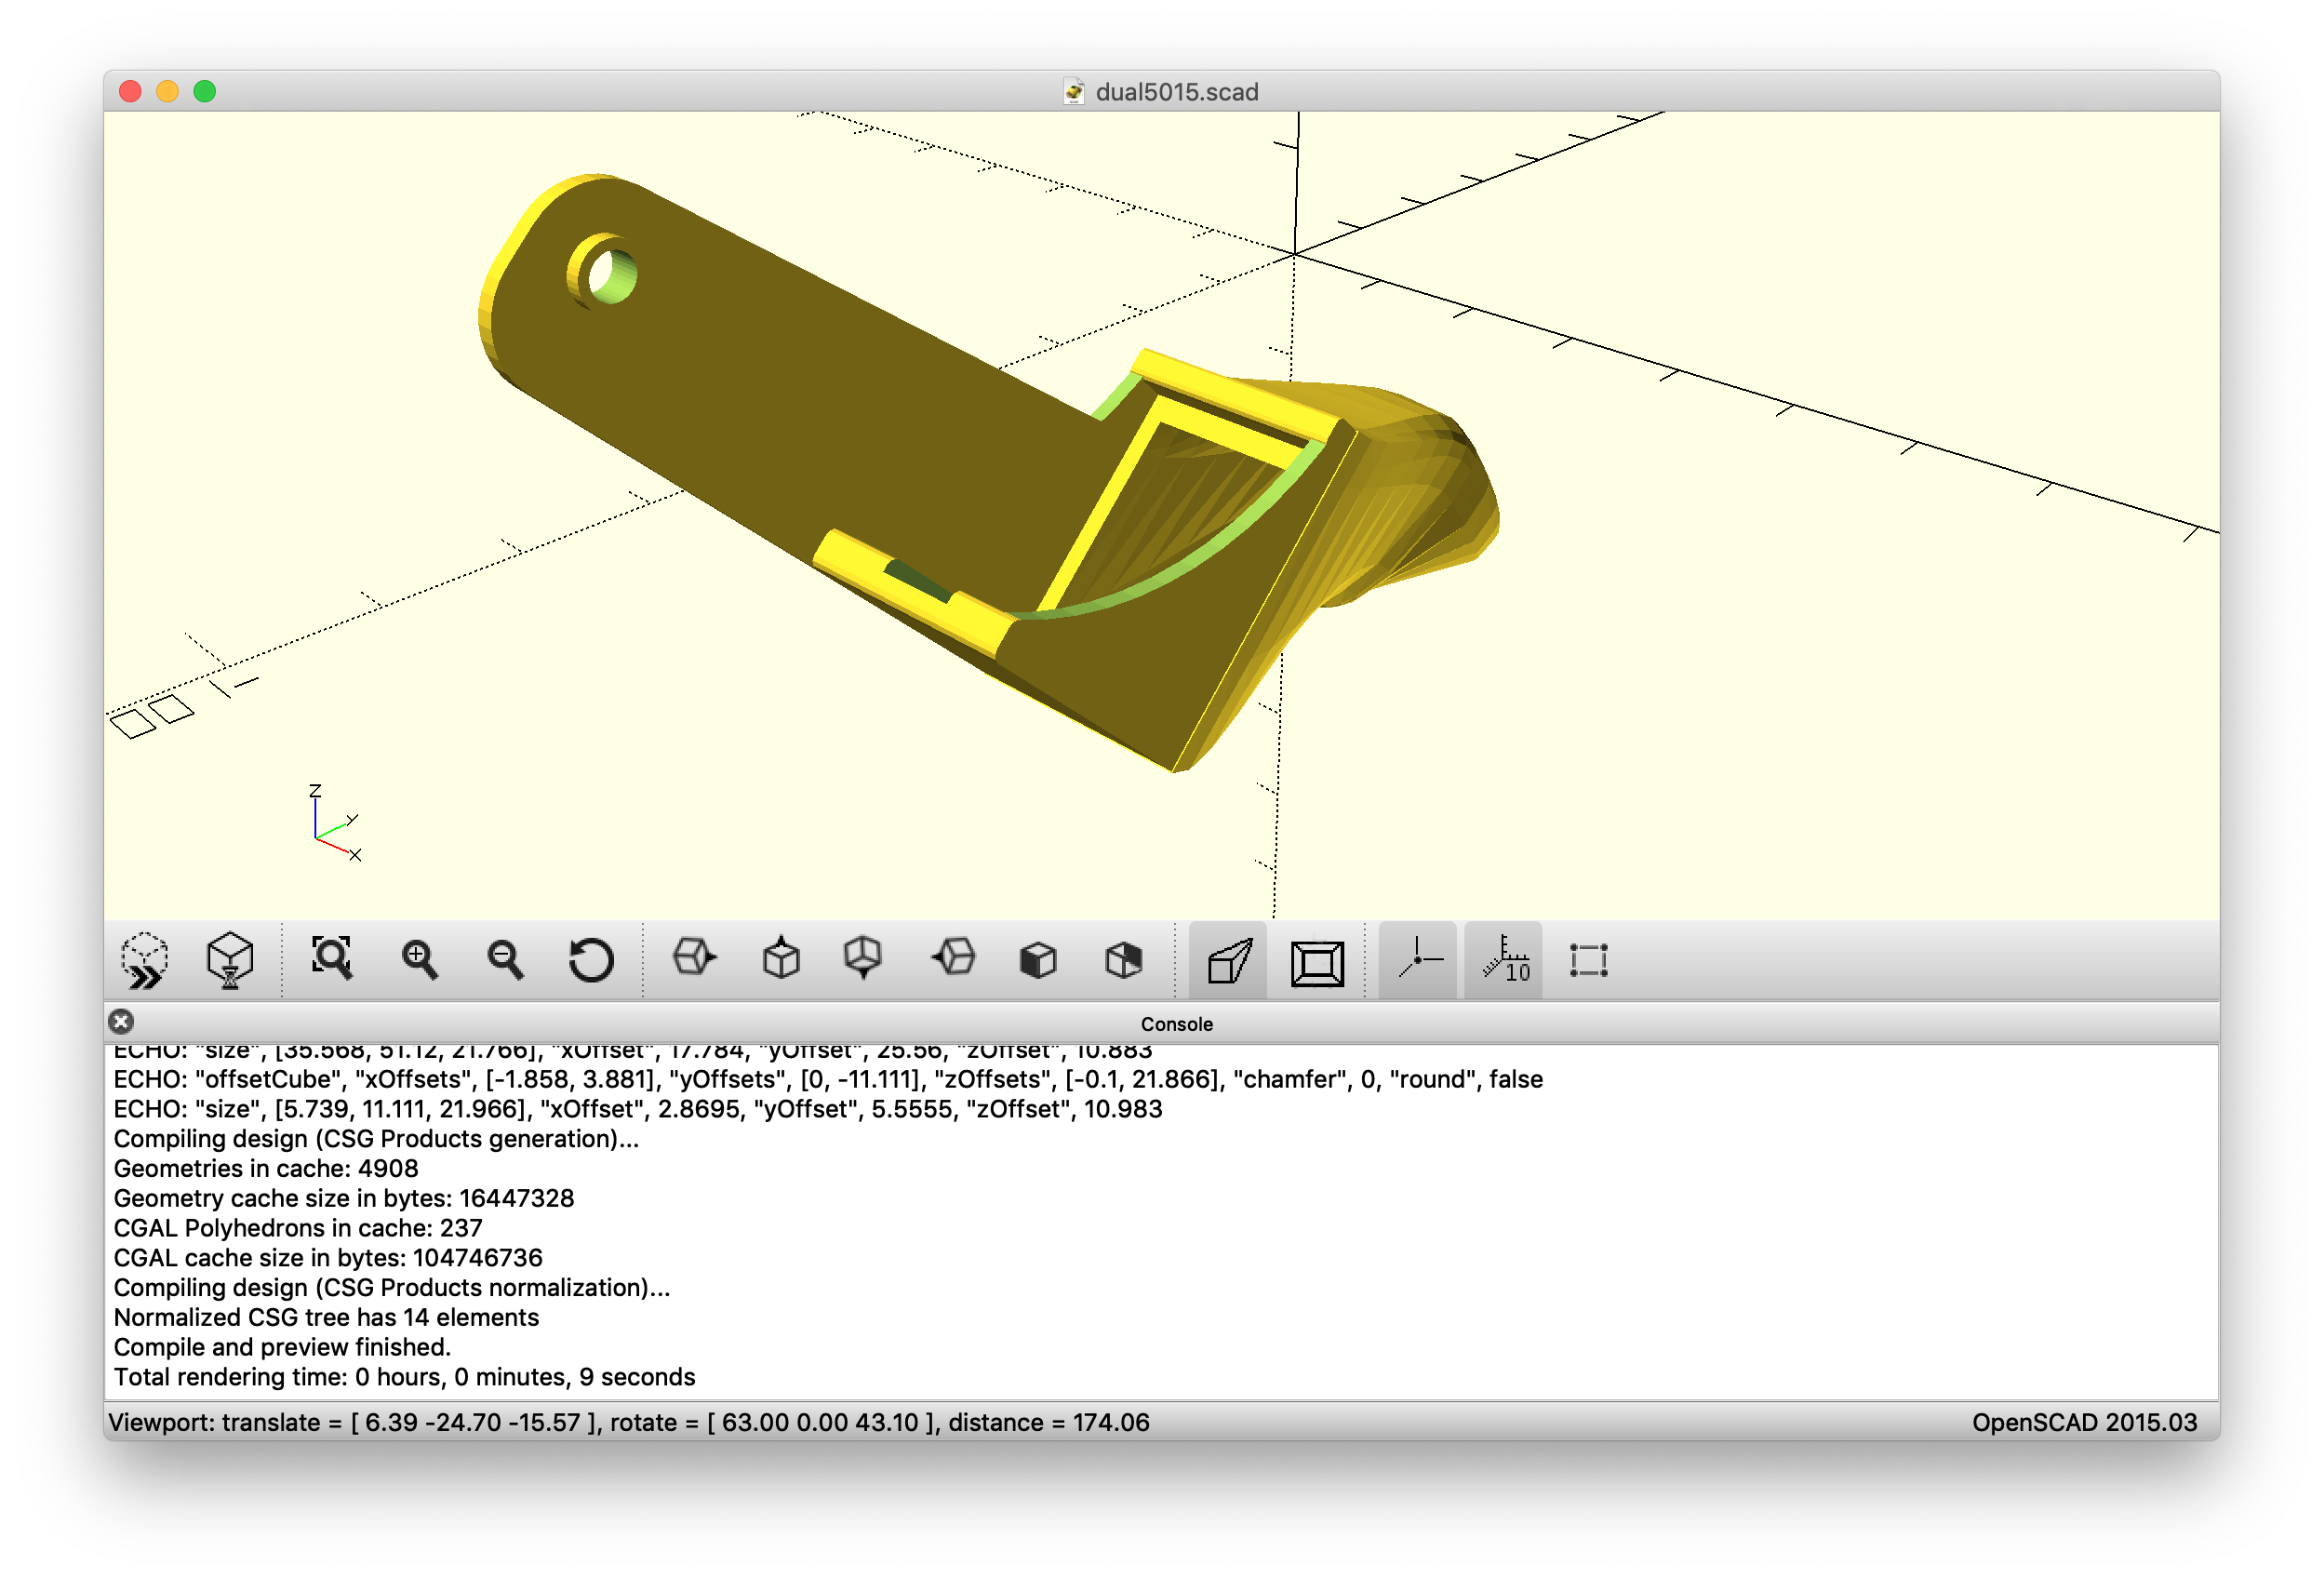
Task: Switch to the Front view cube
Action: point(1038,960)
